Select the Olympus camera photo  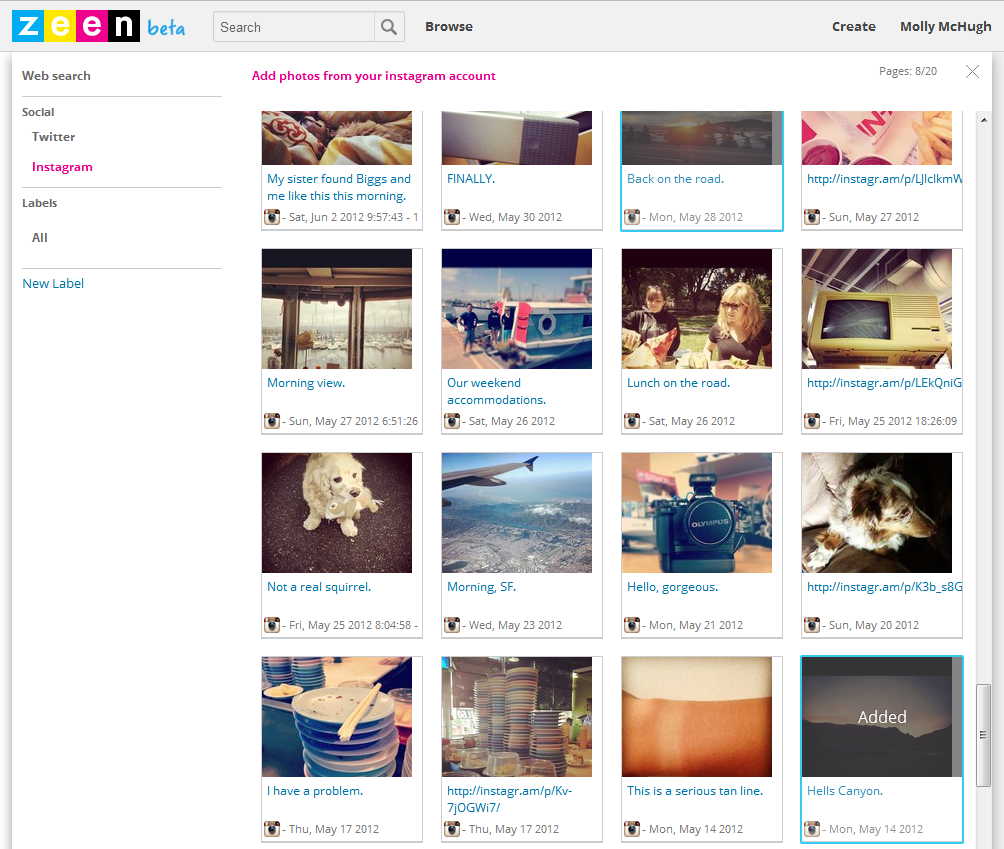(697, 513)
